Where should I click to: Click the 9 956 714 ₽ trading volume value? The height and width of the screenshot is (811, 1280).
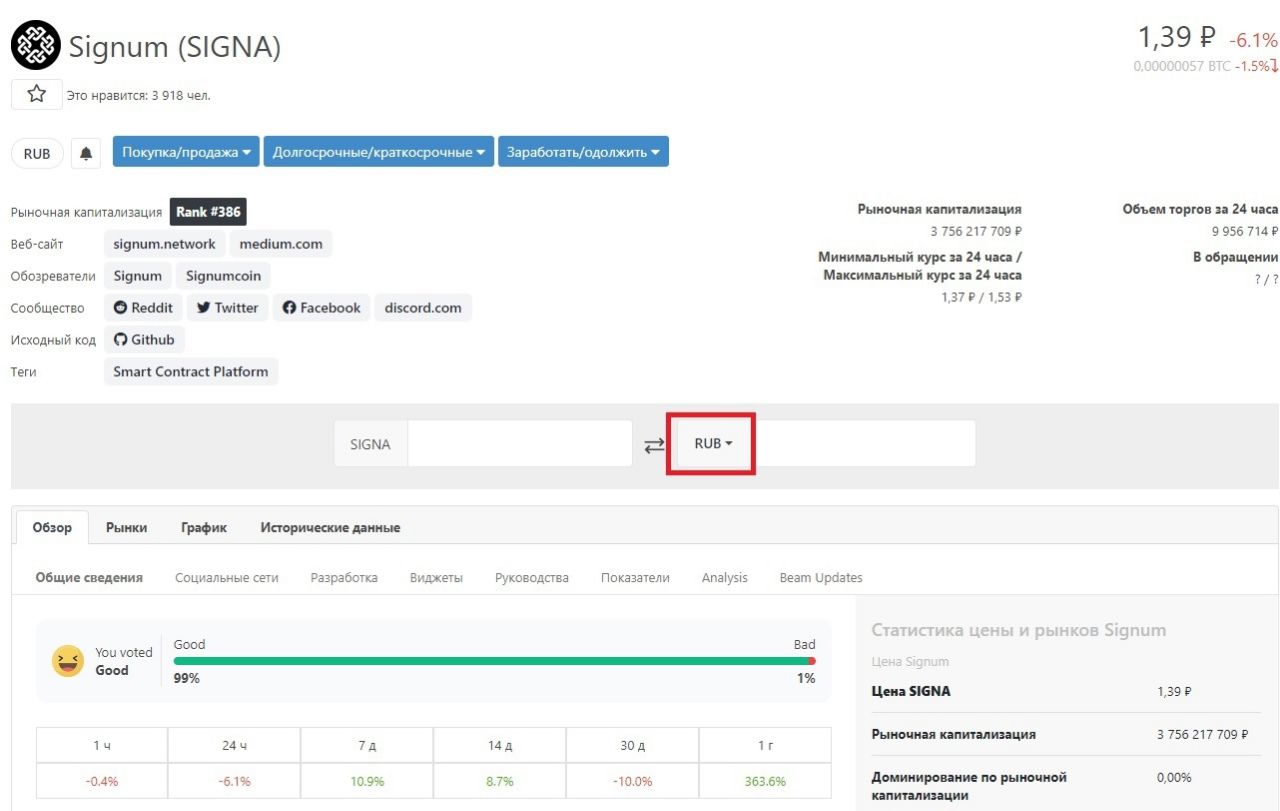click(1244, 231)
